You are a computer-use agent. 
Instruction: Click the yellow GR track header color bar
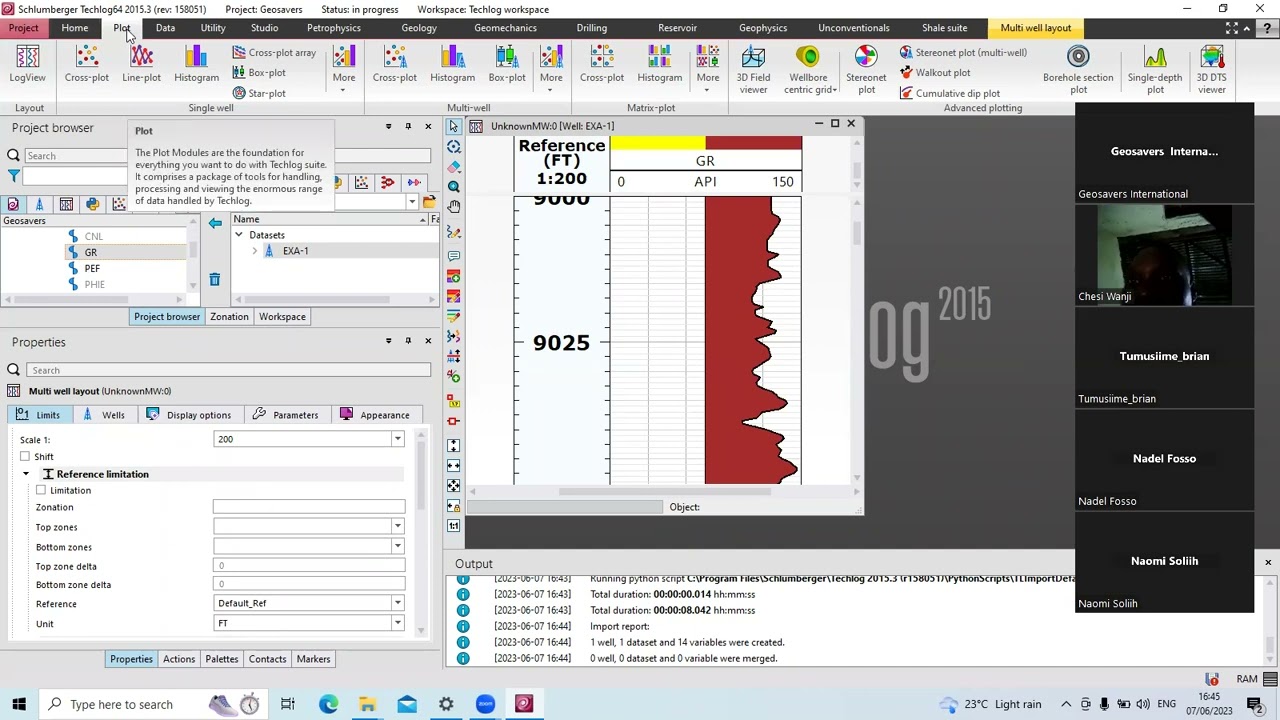(657, 143)
